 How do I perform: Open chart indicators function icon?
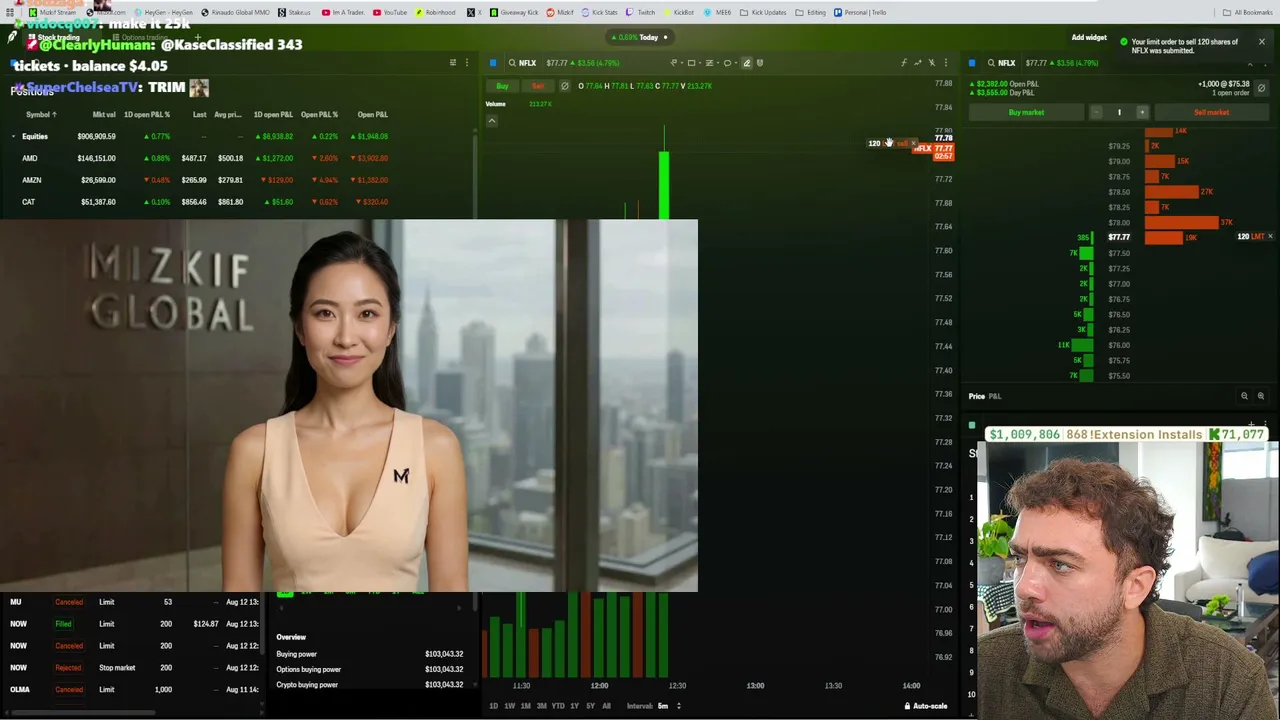[x=903, y=63]
